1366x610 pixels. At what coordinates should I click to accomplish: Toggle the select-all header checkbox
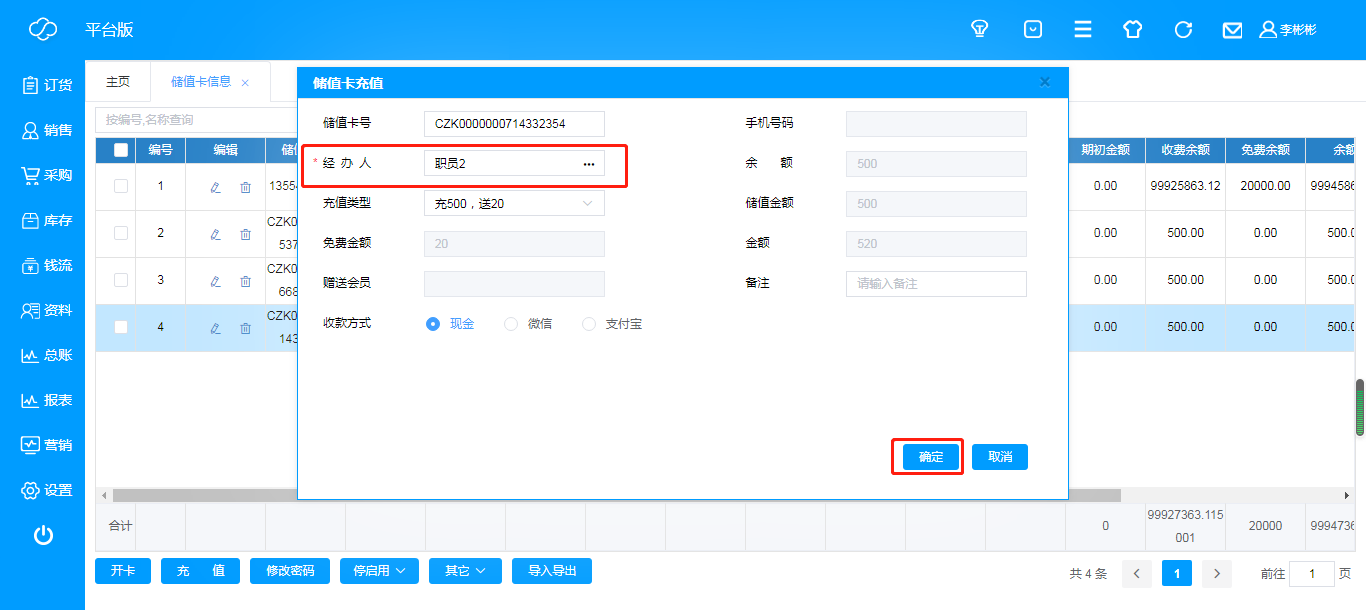(121, 150)
